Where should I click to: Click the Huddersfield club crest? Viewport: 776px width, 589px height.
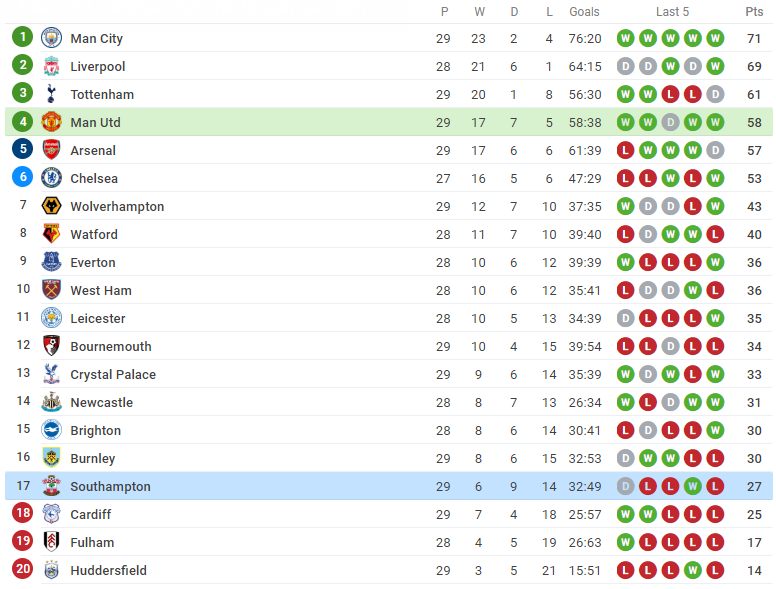[x=51, y=570]
